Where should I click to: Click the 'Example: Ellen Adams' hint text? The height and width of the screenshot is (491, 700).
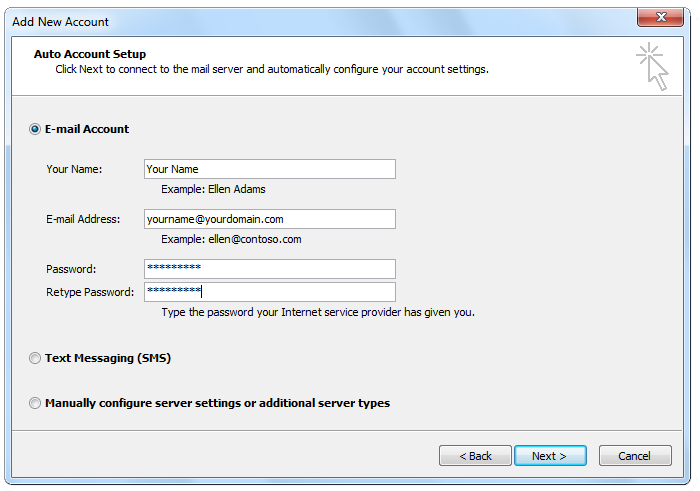pos(213,189)
